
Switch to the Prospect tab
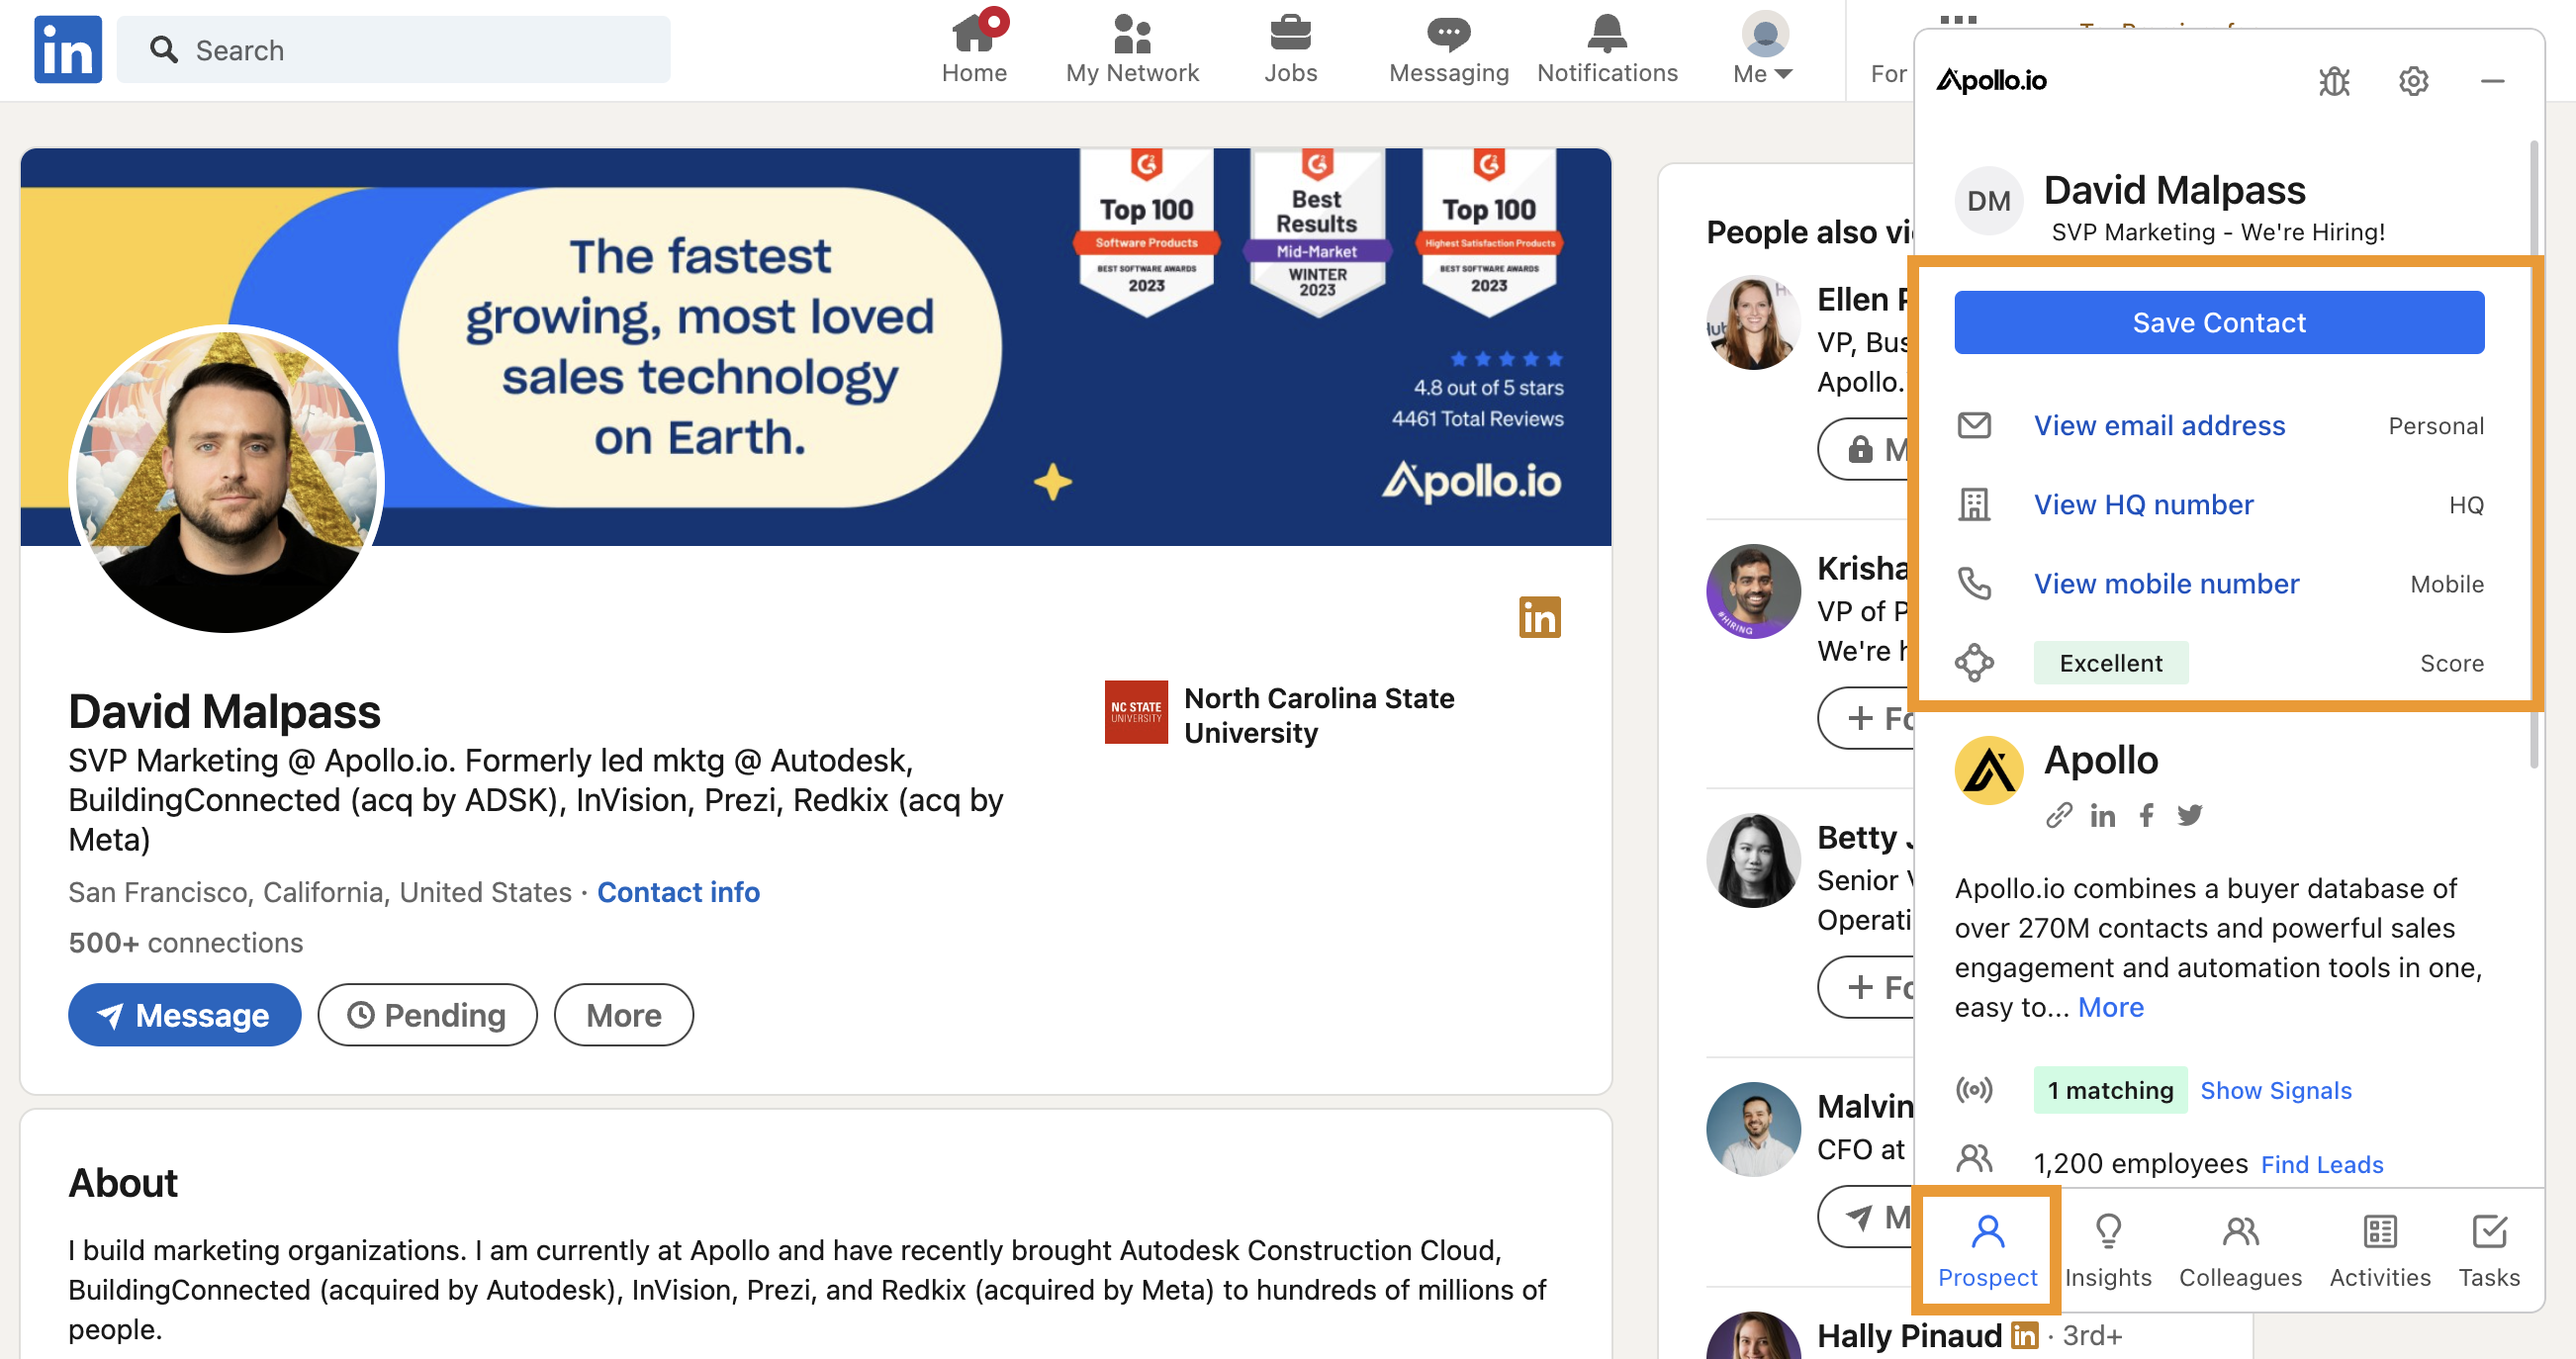tap(1986, 1250)
